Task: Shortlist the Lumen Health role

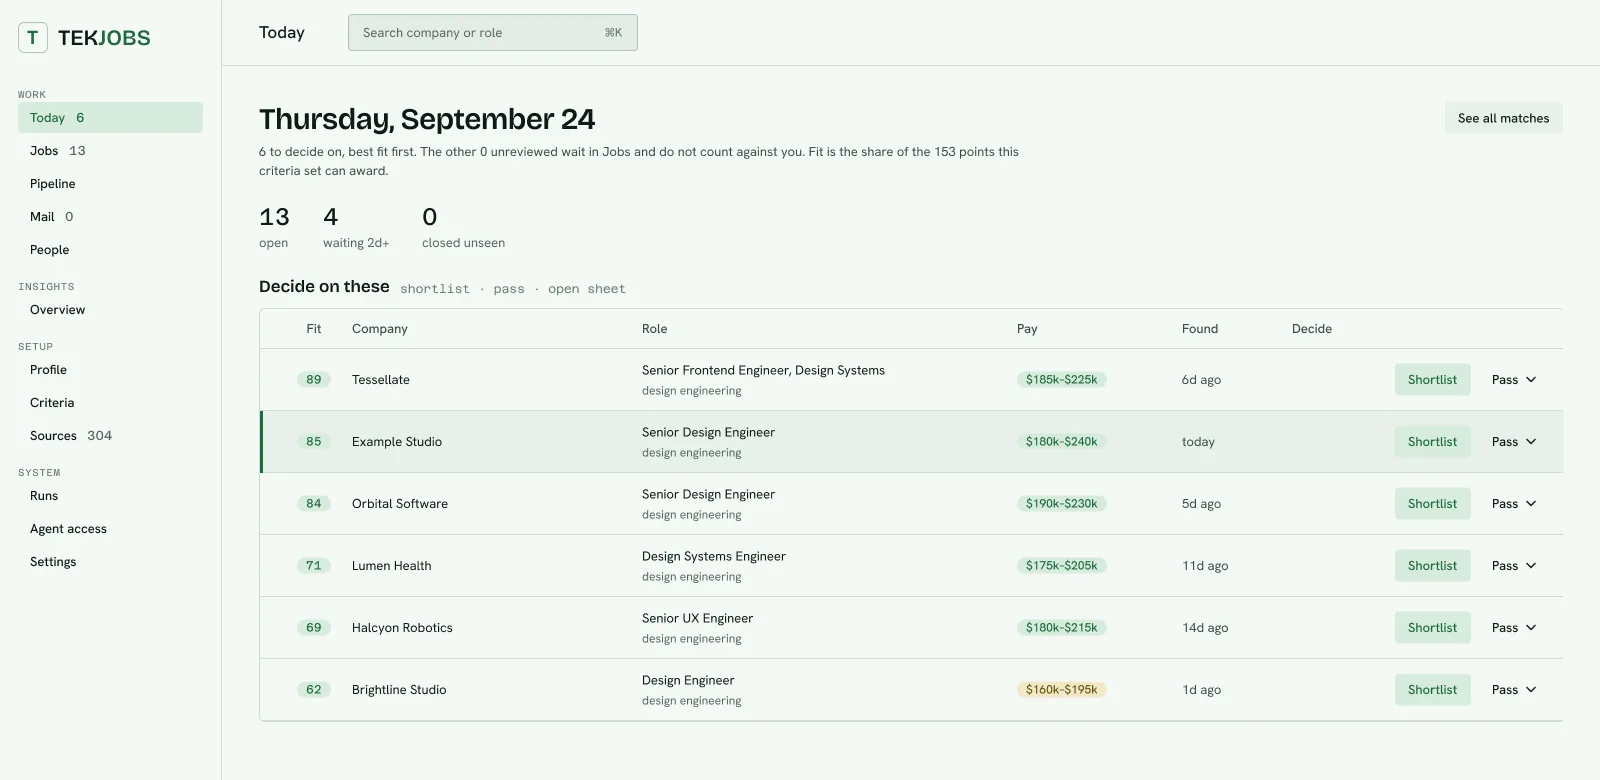Action: pos(1432,565)
